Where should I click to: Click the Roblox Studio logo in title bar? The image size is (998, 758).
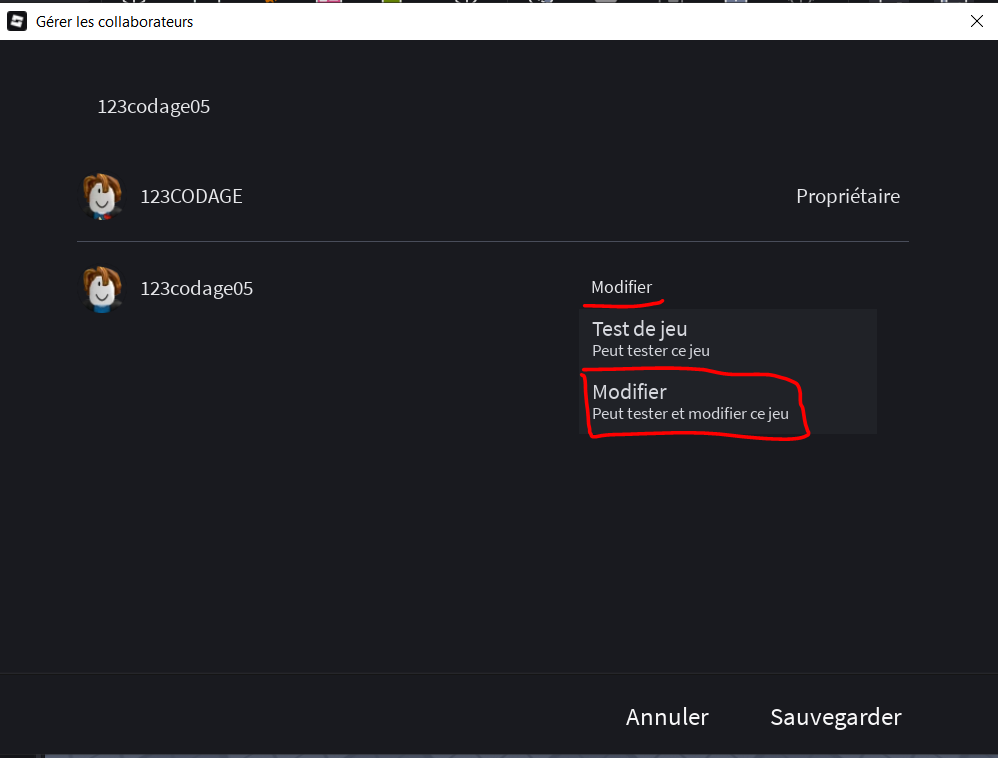tap(17, 21)
